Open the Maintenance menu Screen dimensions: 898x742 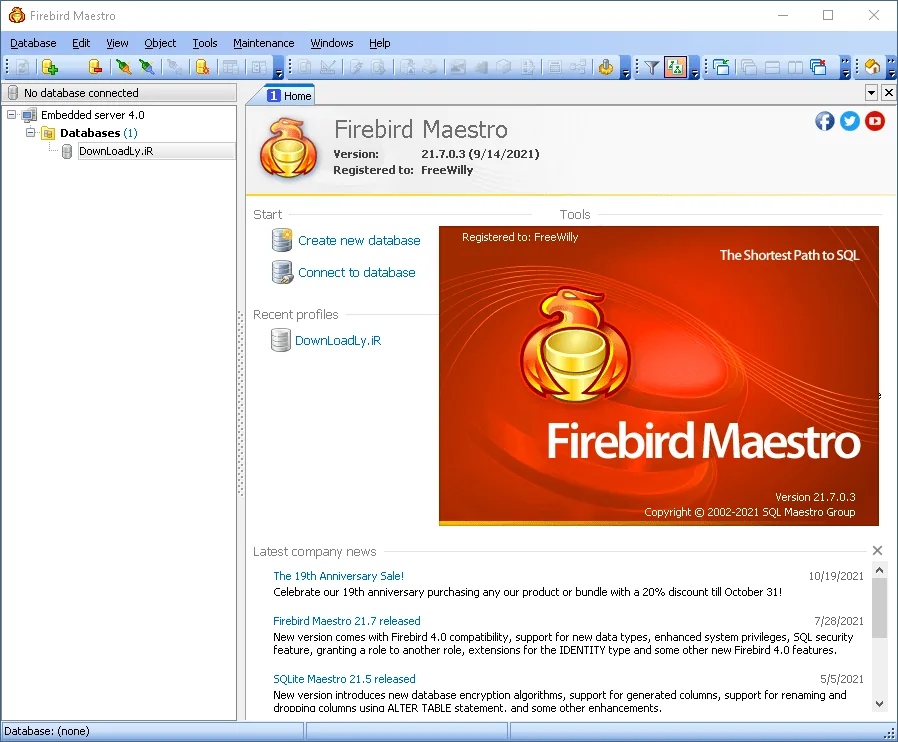point(263,43)
